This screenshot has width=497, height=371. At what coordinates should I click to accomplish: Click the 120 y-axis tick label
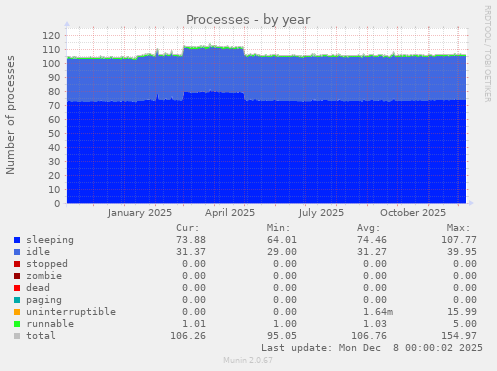[x=51, y=36]
